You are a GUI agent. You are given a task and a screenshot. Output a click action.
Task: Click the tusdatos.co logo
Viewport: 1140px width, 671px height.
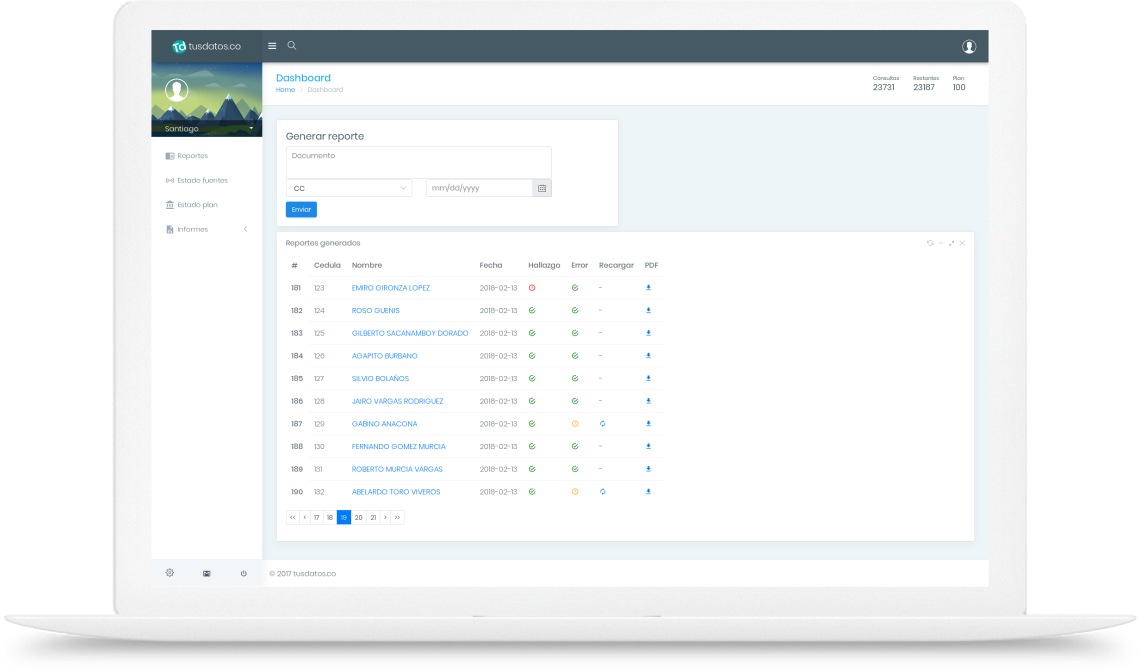click(x=206, y=47)
